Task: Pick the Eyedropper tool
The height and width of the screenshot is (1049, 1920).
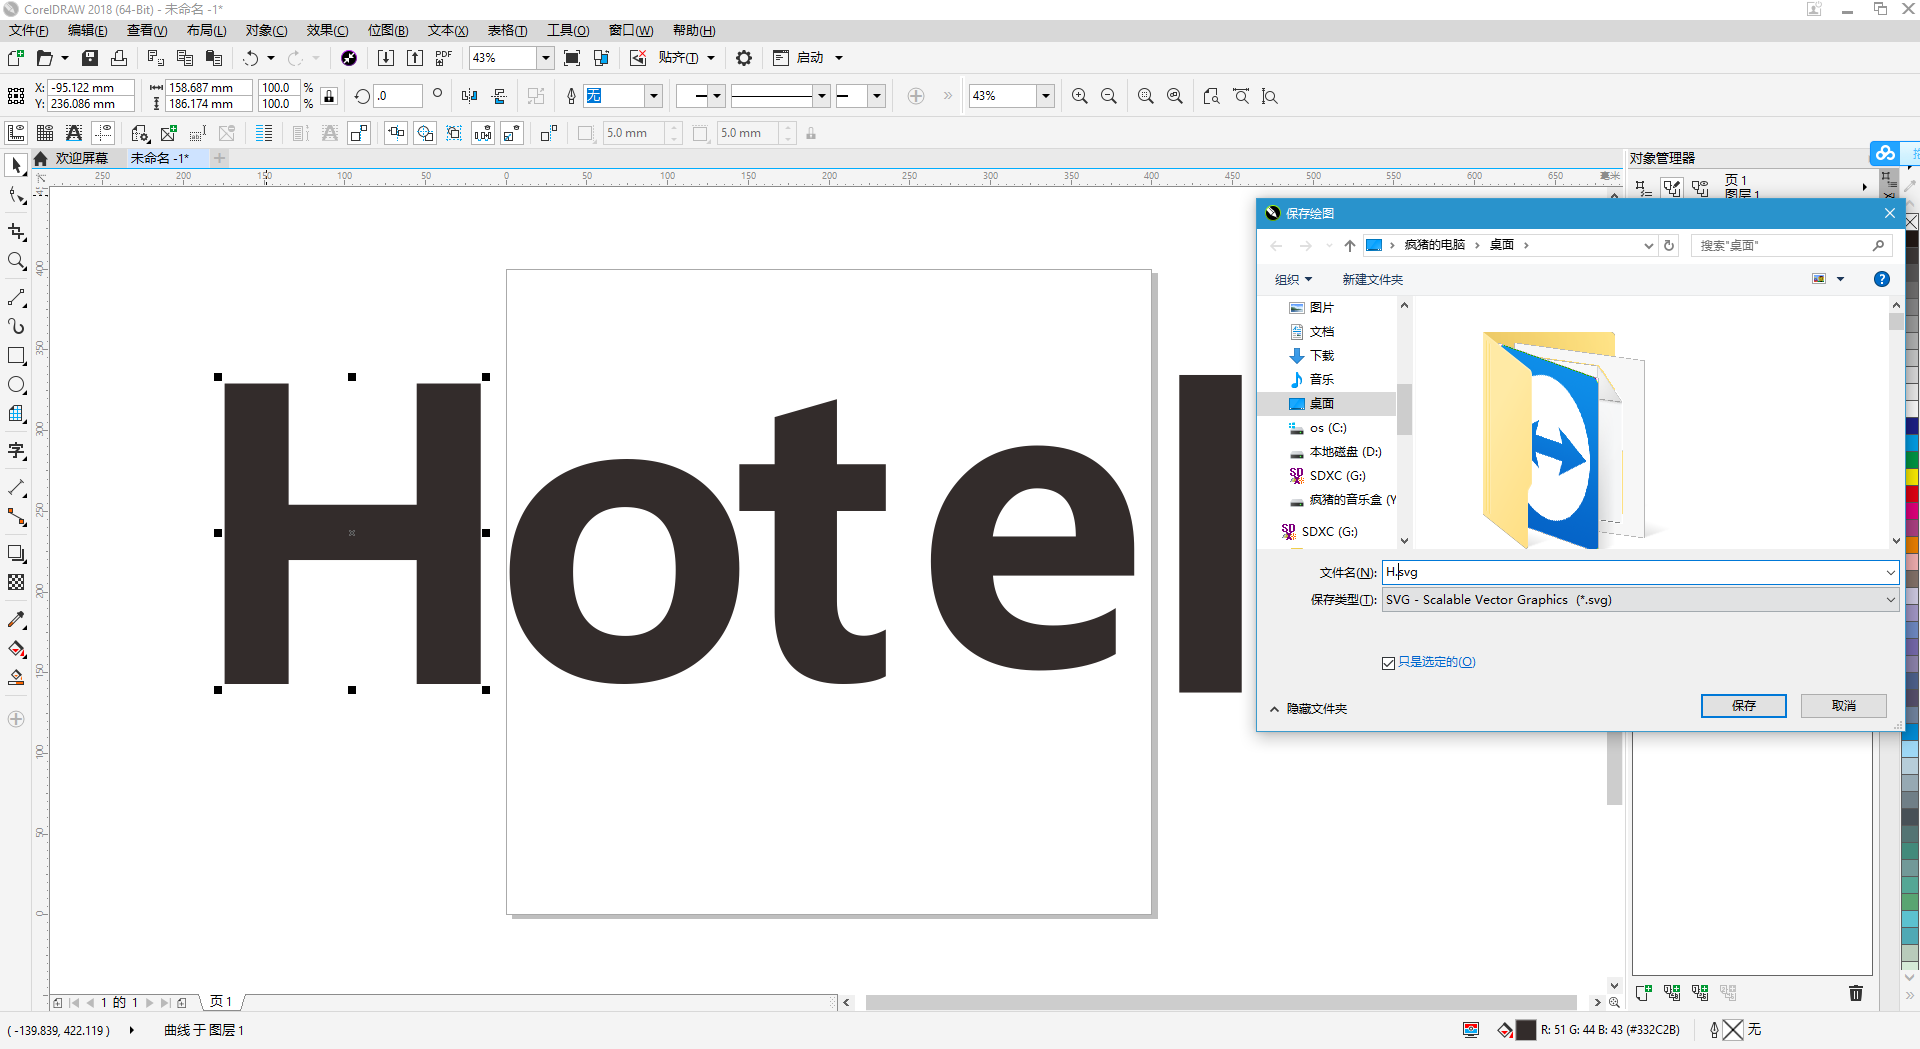Action: (16, 620)
